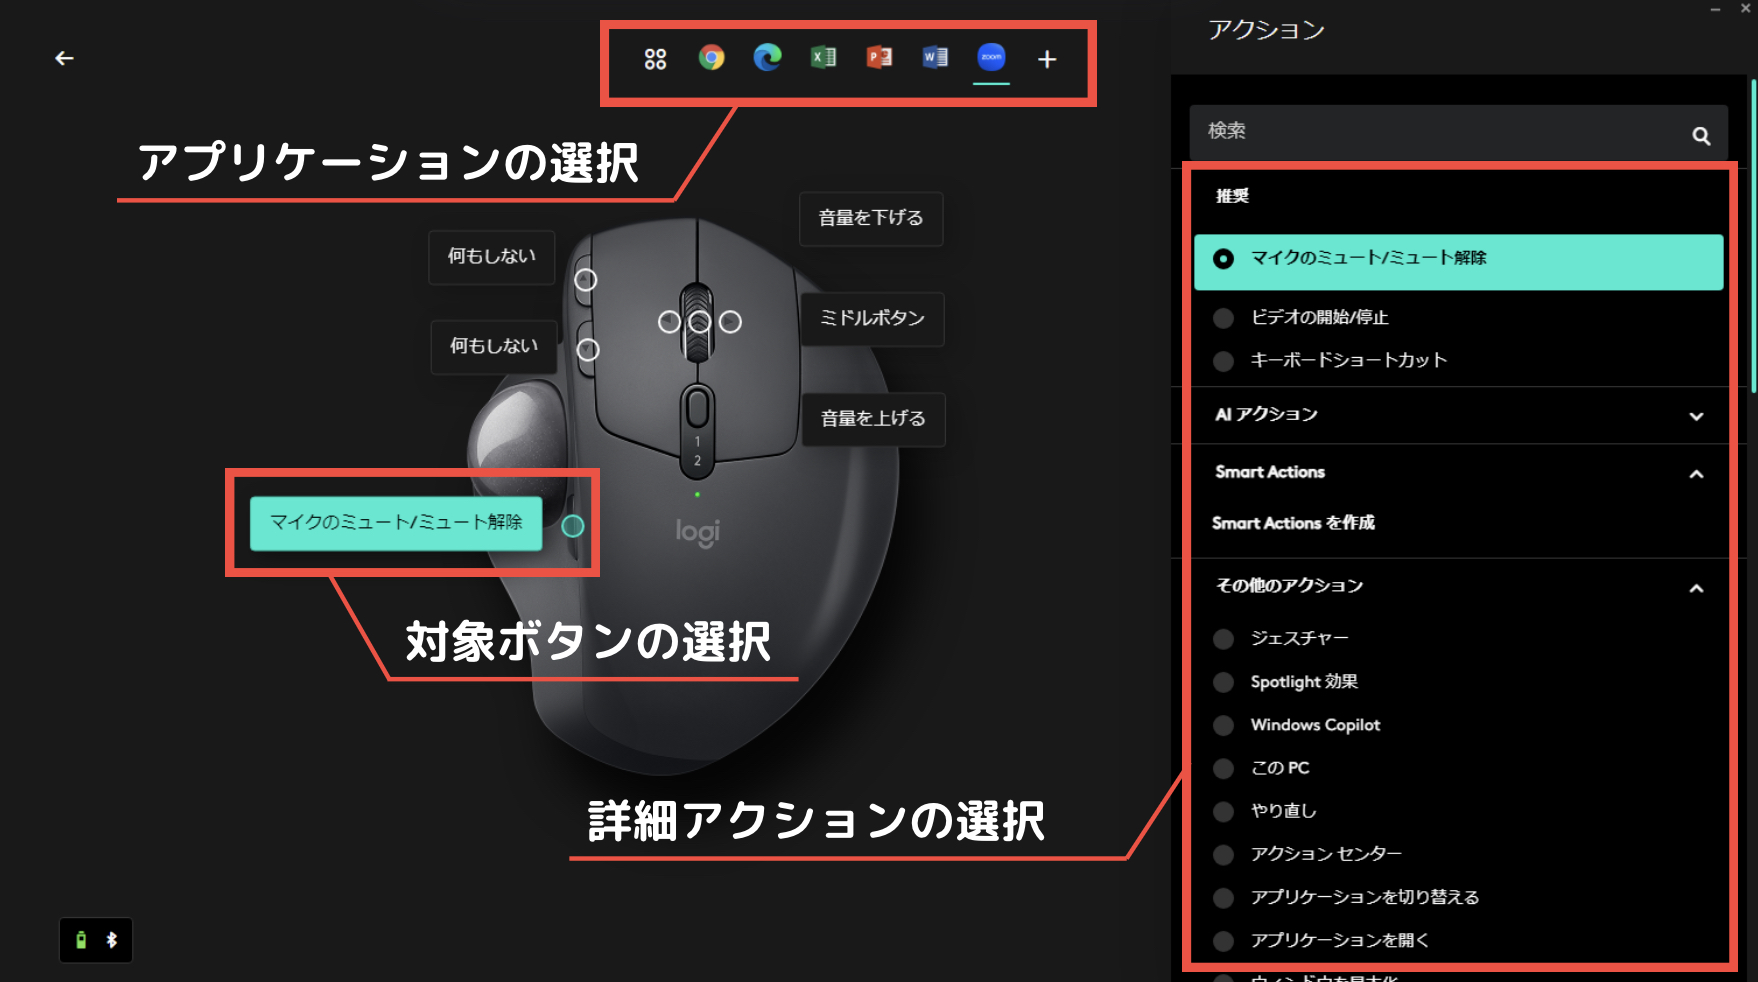Select the Microsoft Edge profile
Image resolution: width=1758 pixels, height=982 pixels.
pyautogui.click(x=767, y=59)
